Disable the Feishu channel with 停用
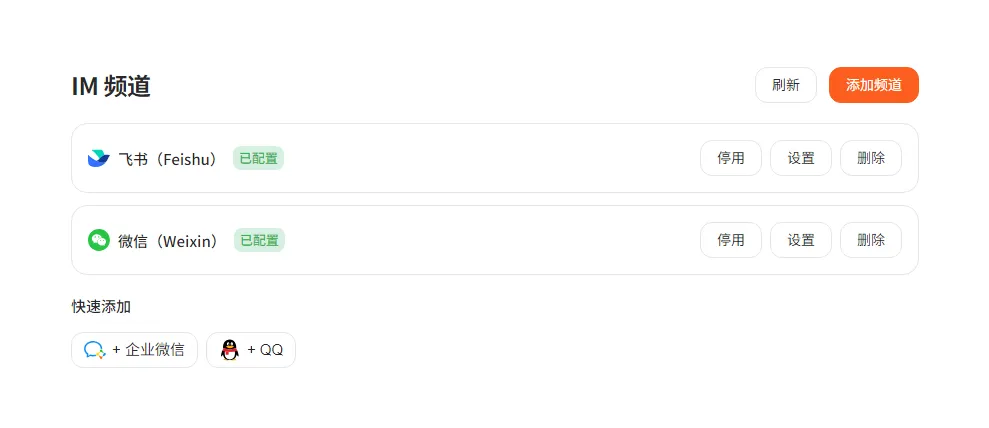Image resolution: width=989 pixels, height=428 pixels. coord(730,158)
